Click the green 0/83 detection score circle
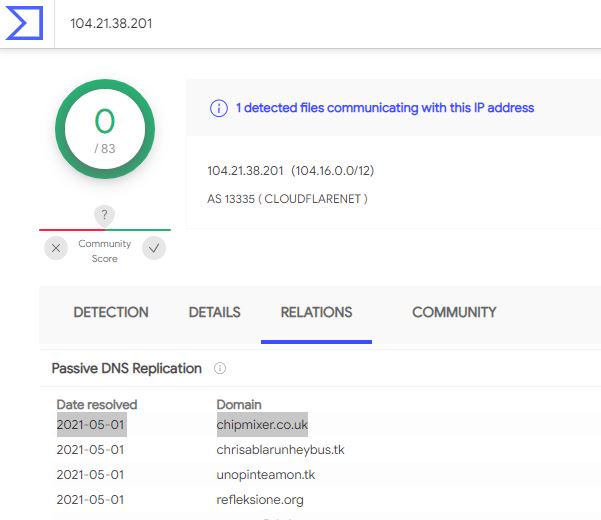601x520 pixels. tap(105, 129)
